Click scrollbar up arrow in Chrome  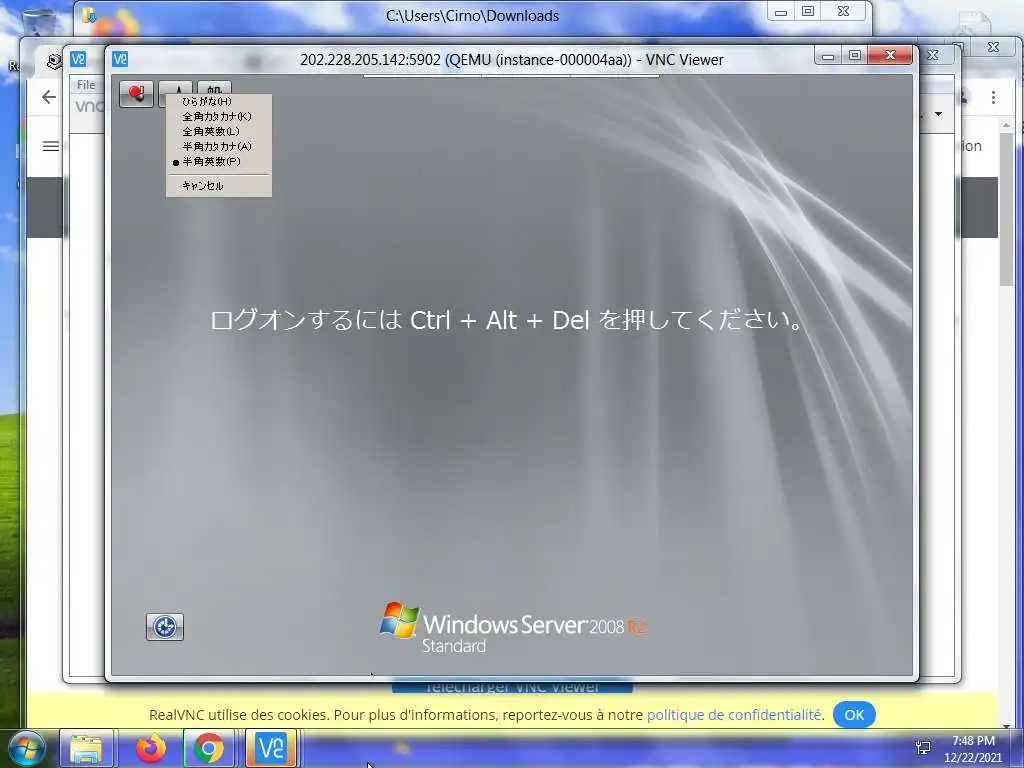(x=1006, y=125)
